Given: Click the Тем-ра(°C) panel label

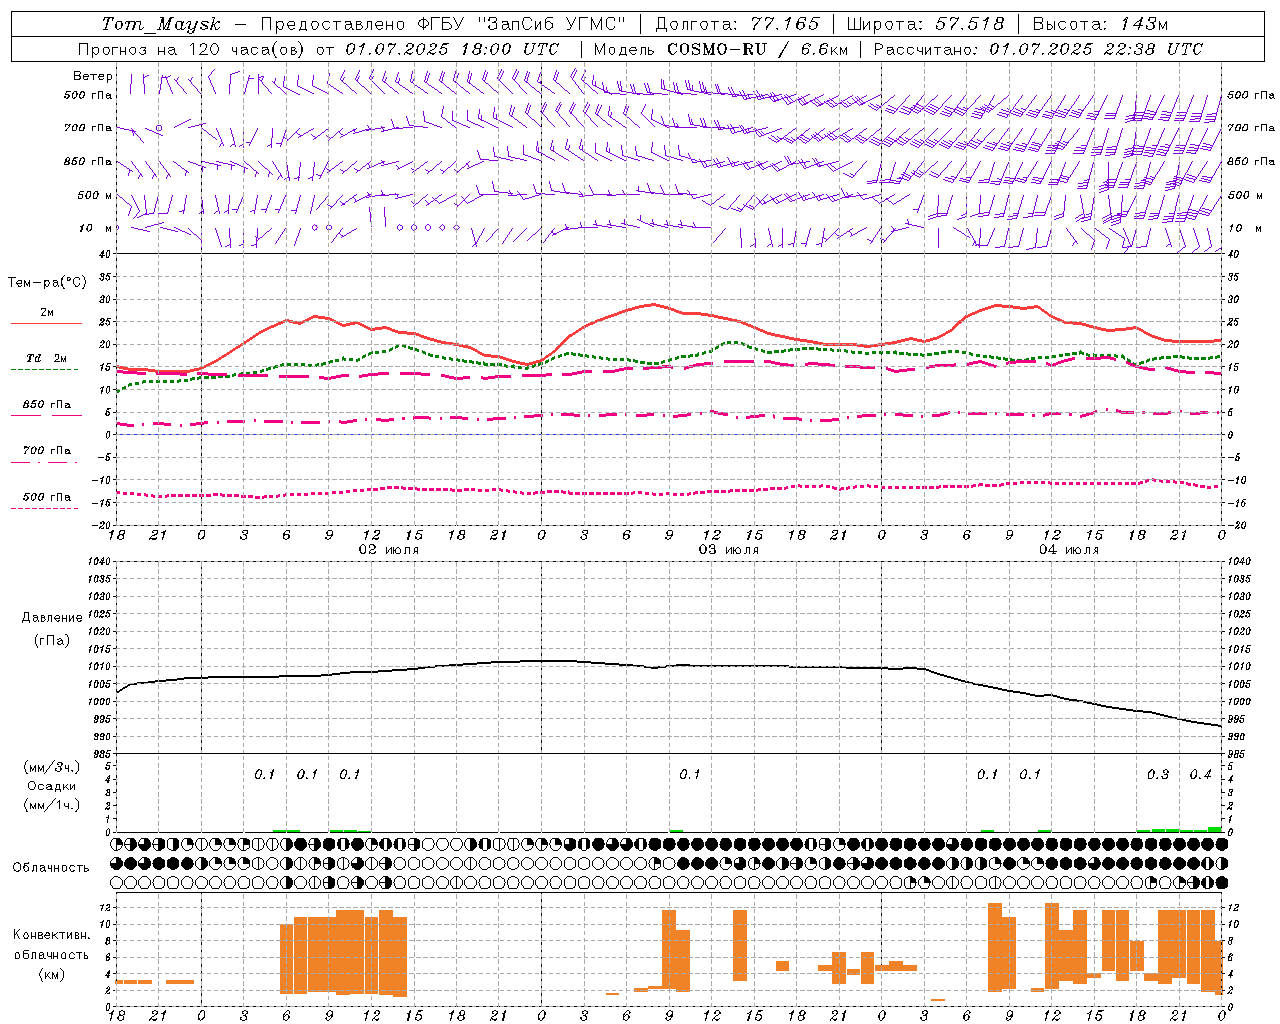Looking at the screenshot, I should click(x=47, y=283).
